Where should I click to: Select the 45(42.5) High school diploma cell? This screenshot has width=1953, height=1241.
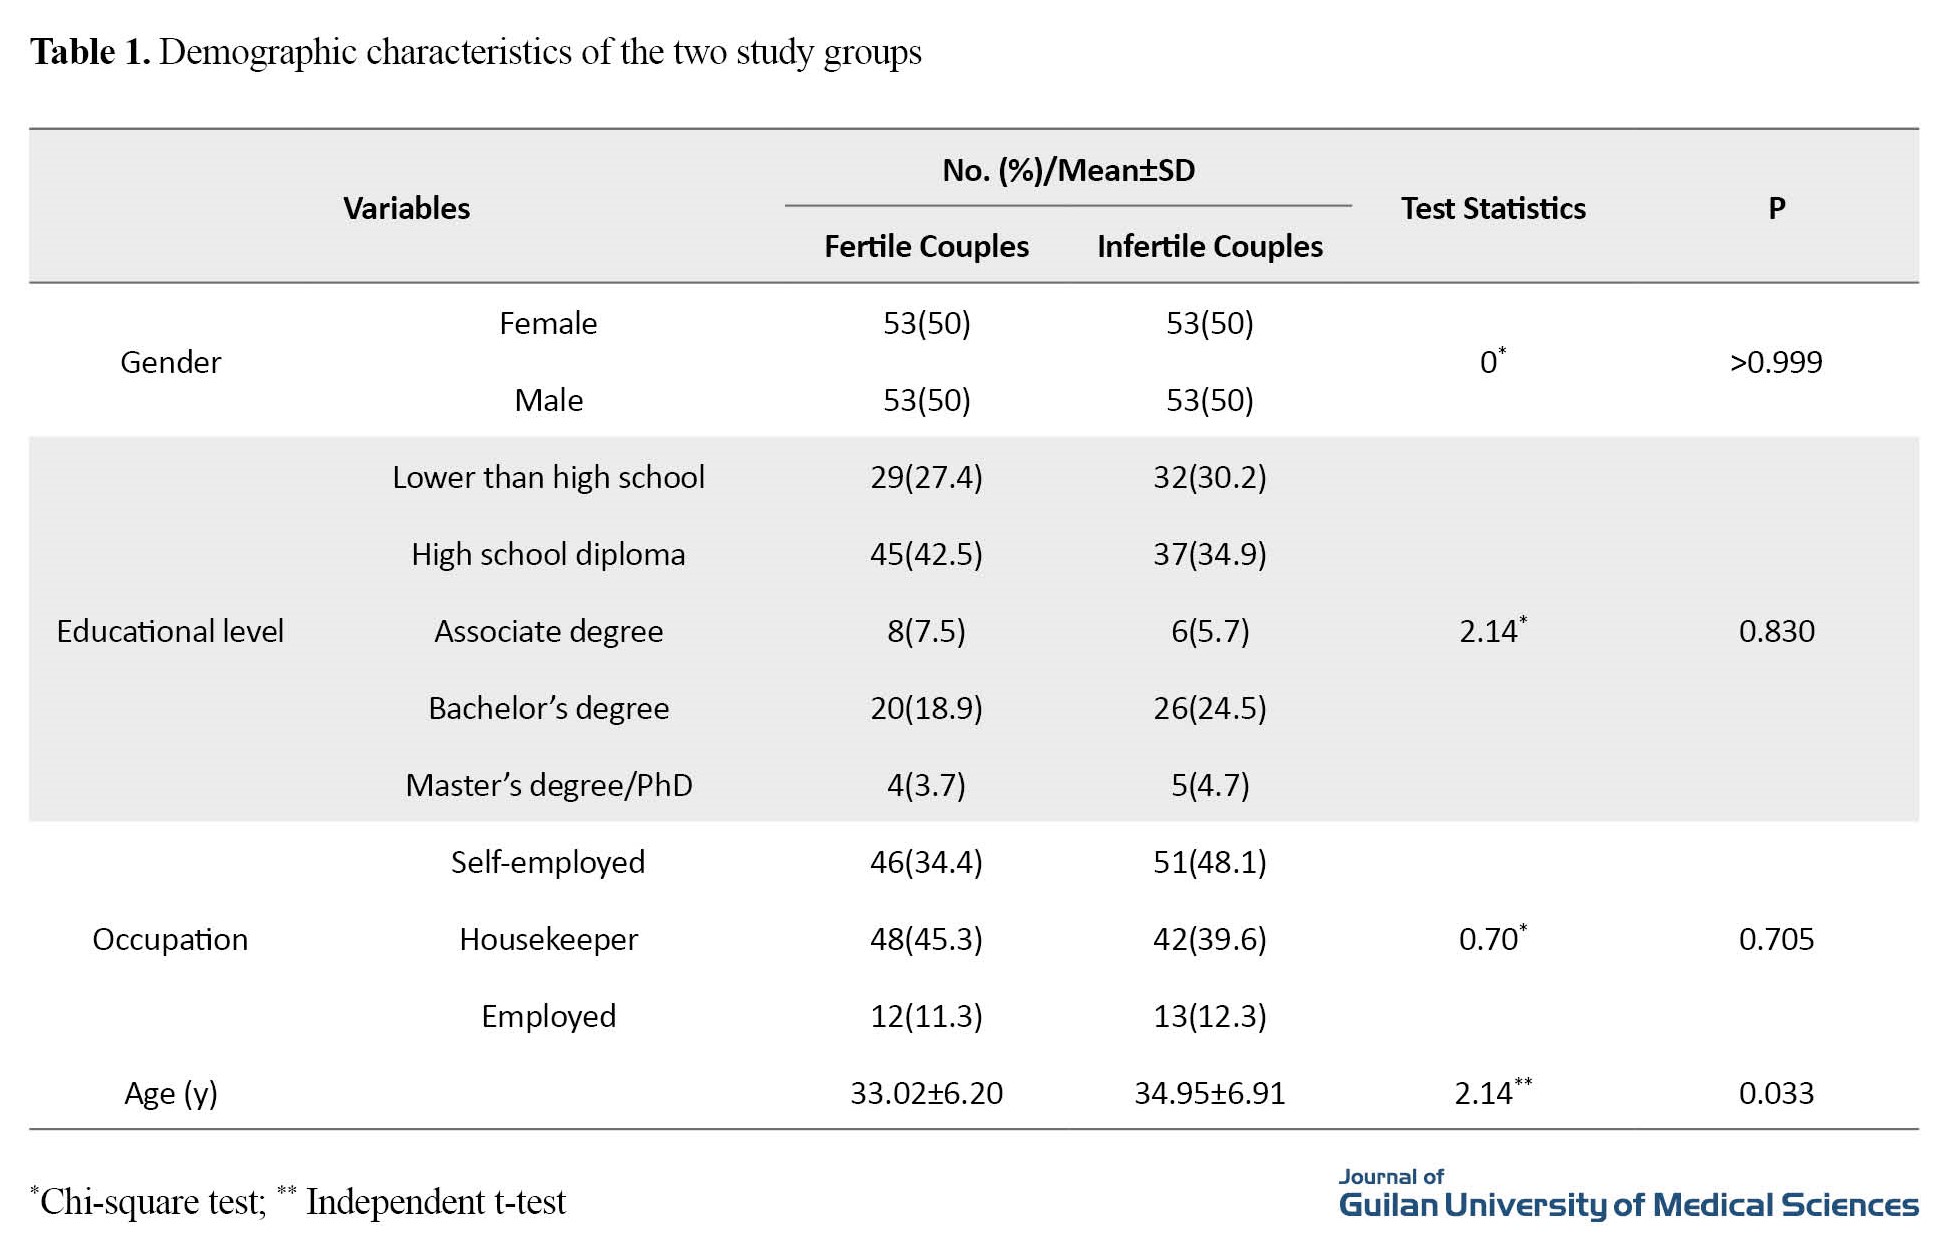(926, 554)
